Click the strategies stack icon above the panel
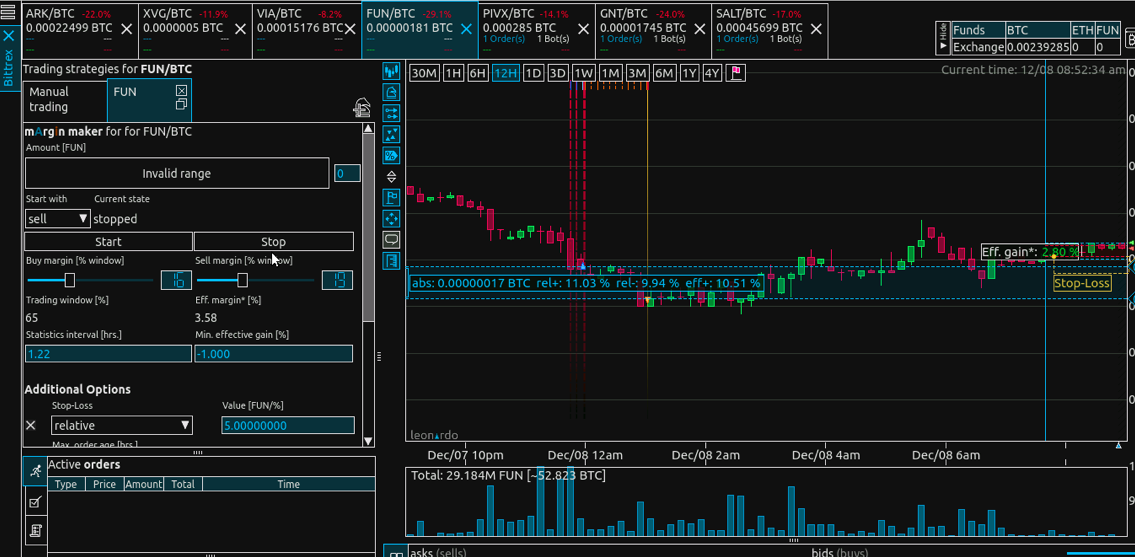Viewport: 1135px width, 557px height. pos(362,109)
